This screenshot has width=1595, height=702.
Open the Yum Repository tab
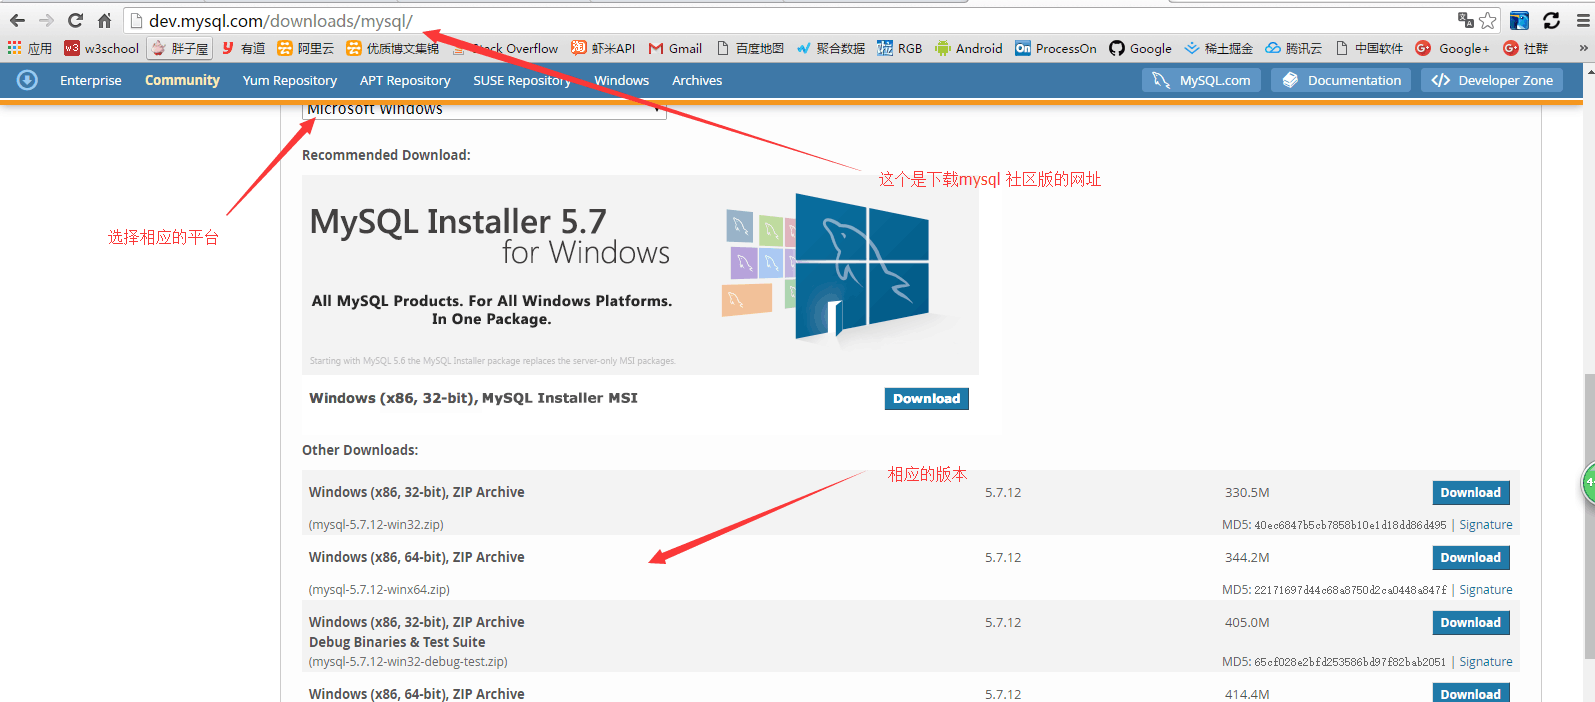pos(290,80)
